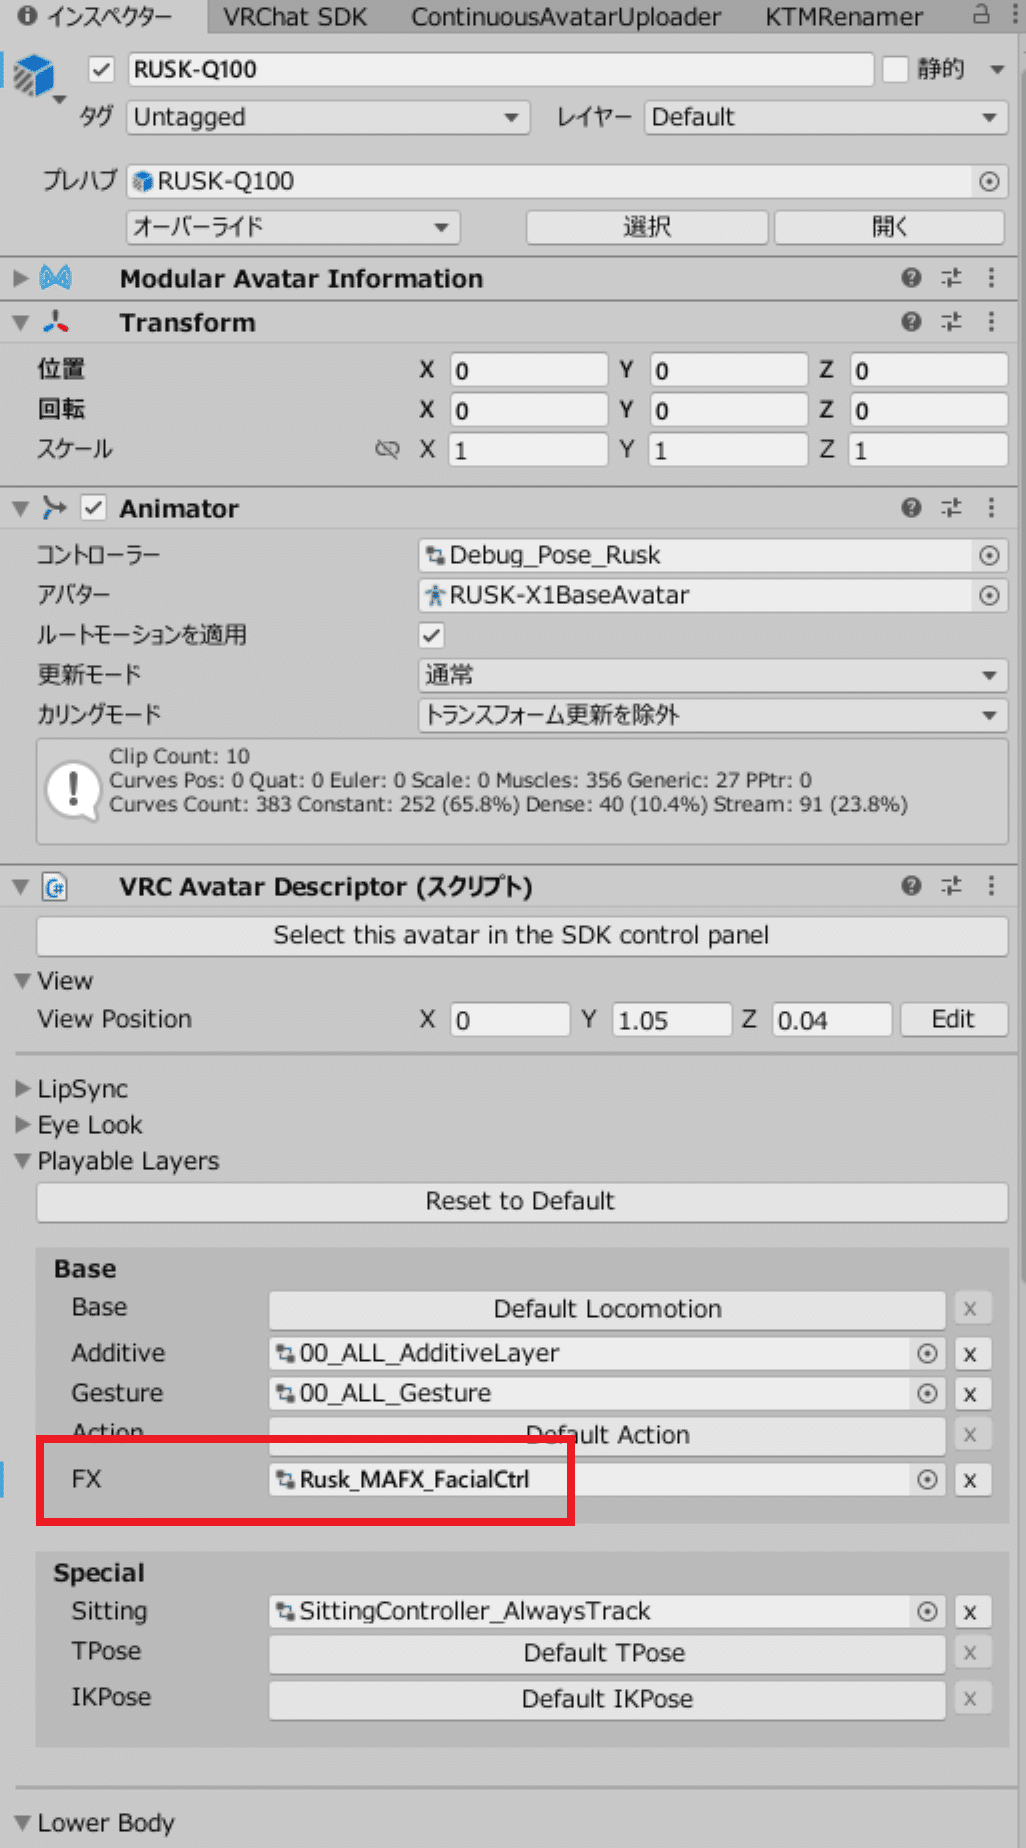Open the Animator component context menu

(x=991, y=508)
